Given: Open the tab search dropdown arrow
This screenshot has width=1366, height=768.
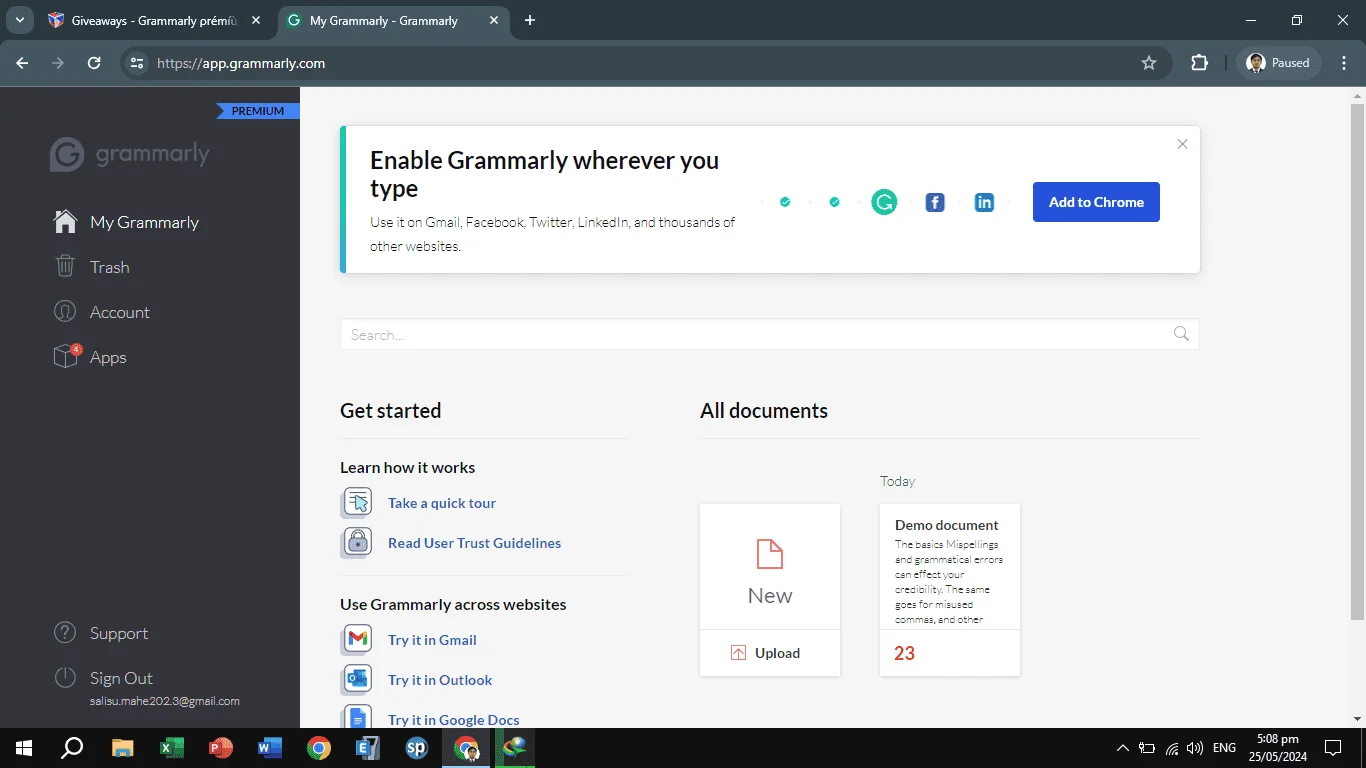Looking at the screenshot, I should coord(19,20).
